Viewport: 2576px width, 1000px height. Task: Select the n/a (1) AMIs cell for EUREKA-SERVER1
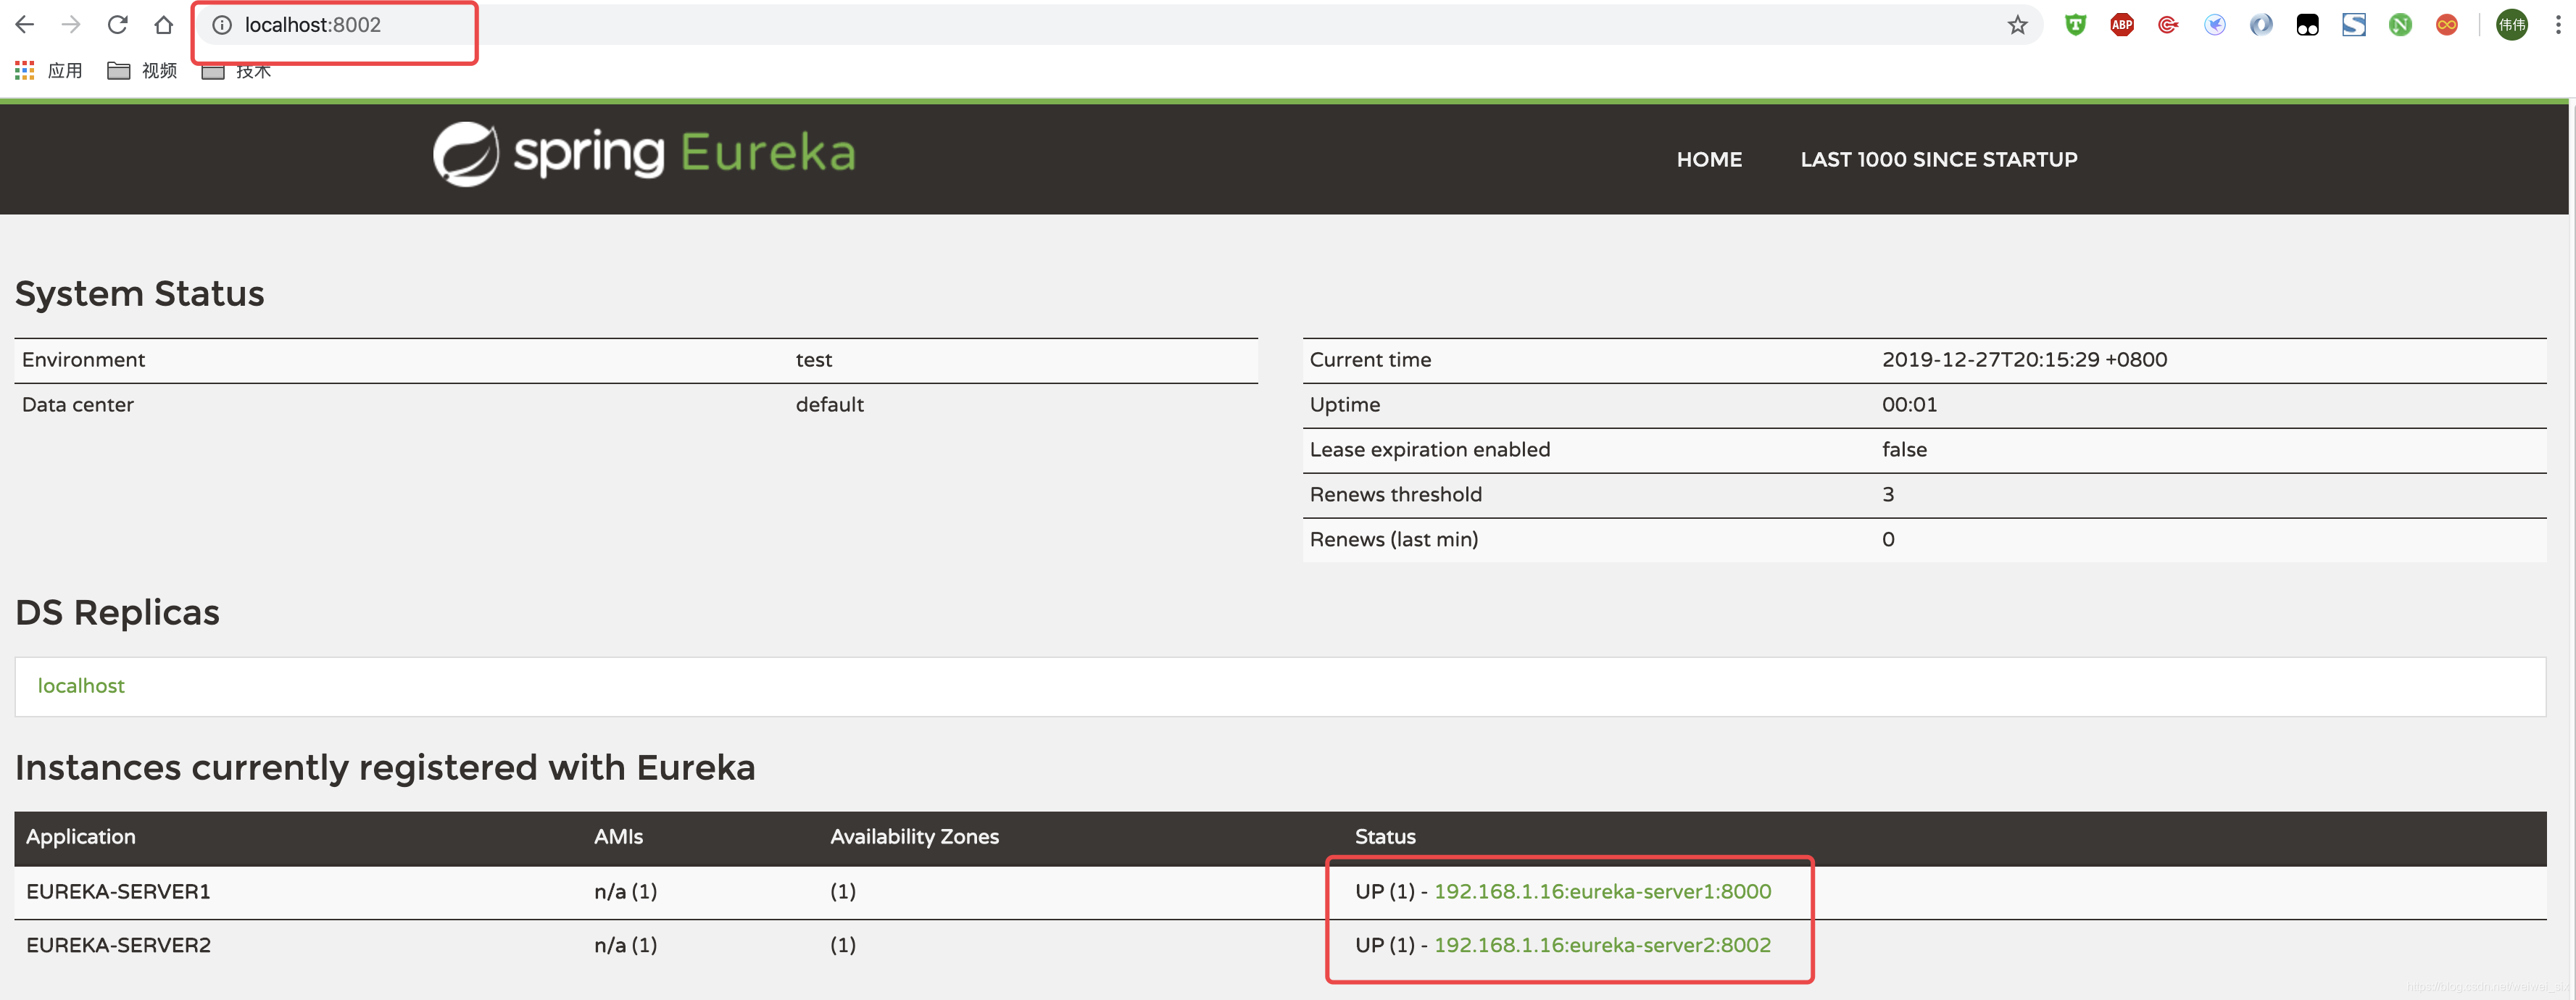625,891
